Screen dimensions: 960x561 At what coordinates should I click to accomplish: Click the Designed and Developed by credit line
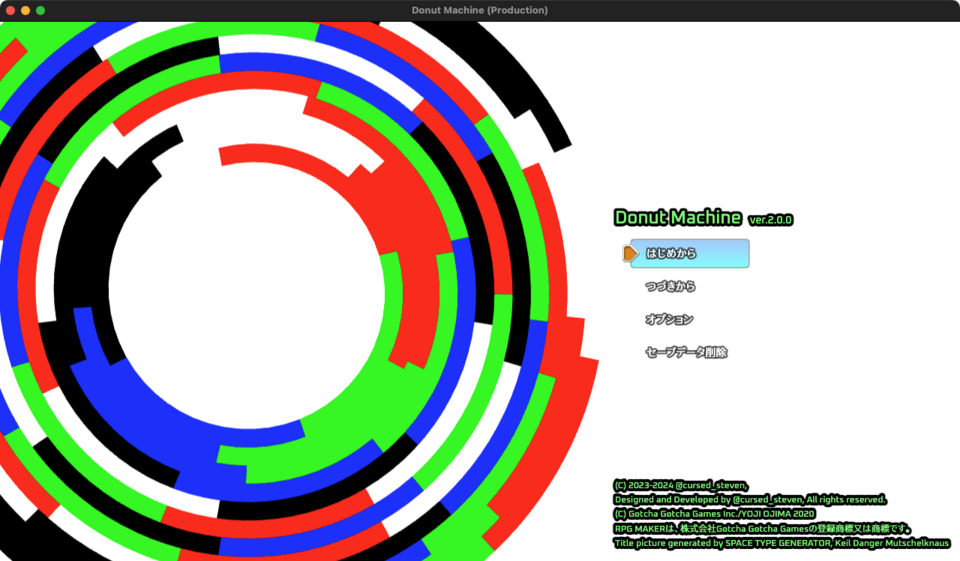tap(750, 500)
